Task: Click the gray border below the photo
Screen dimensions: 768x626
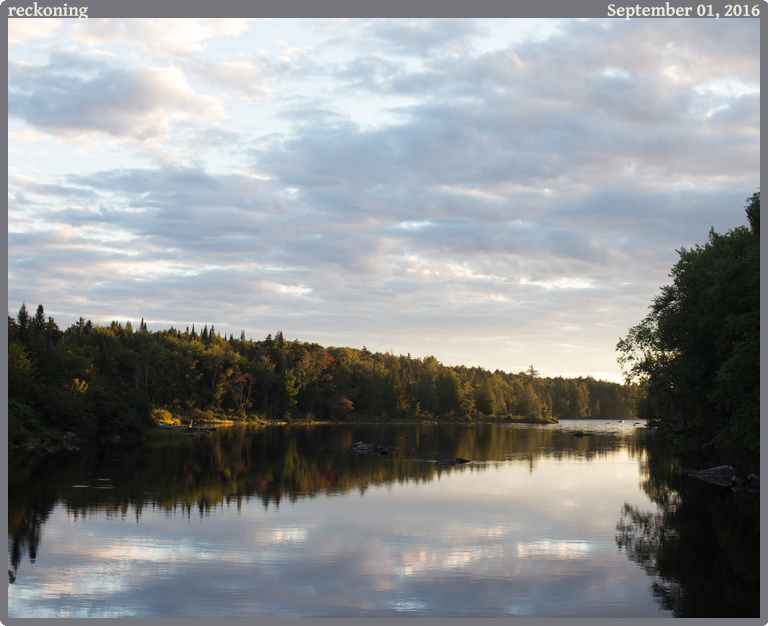Action: tap(384, 621)
